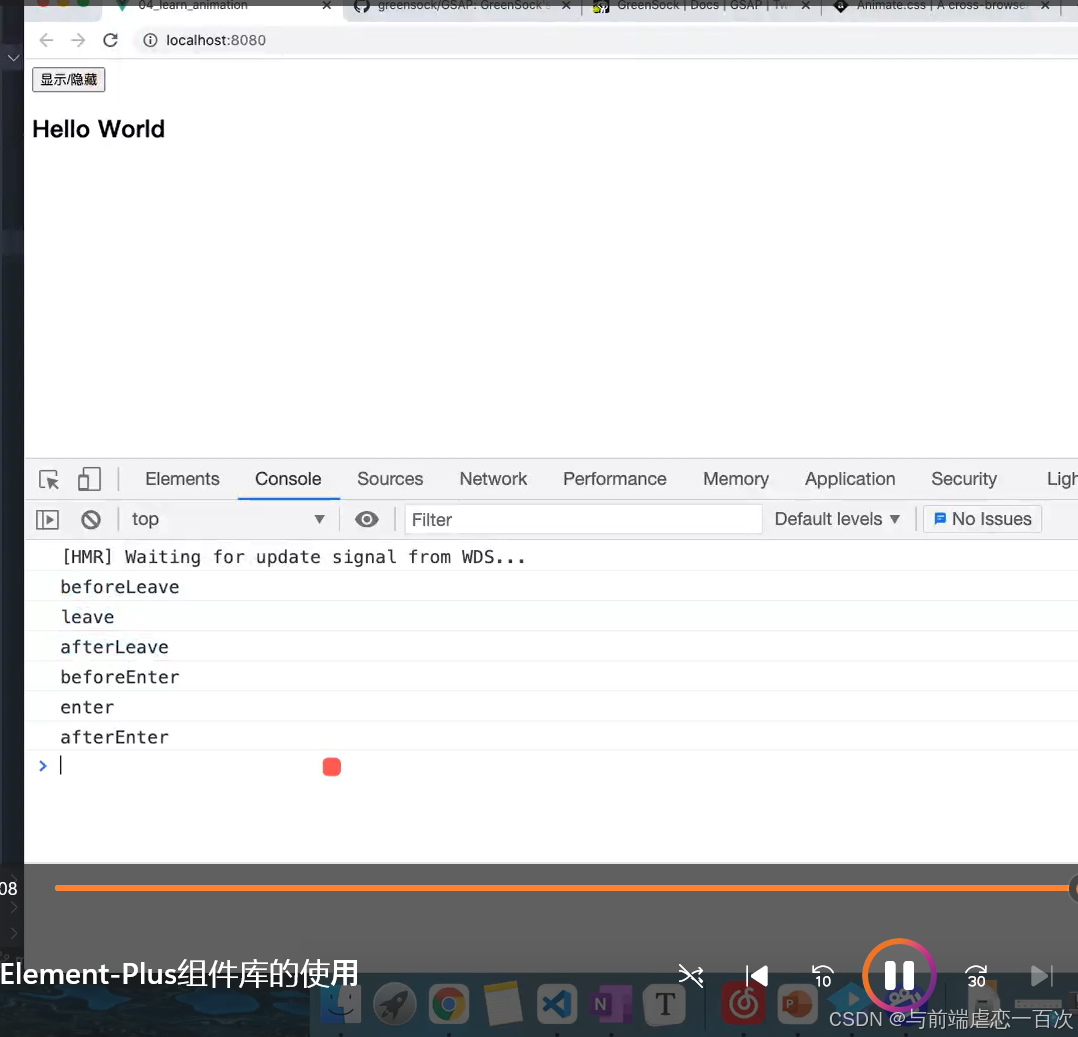Create live expression with eye icon

click(x=366, y=519)
